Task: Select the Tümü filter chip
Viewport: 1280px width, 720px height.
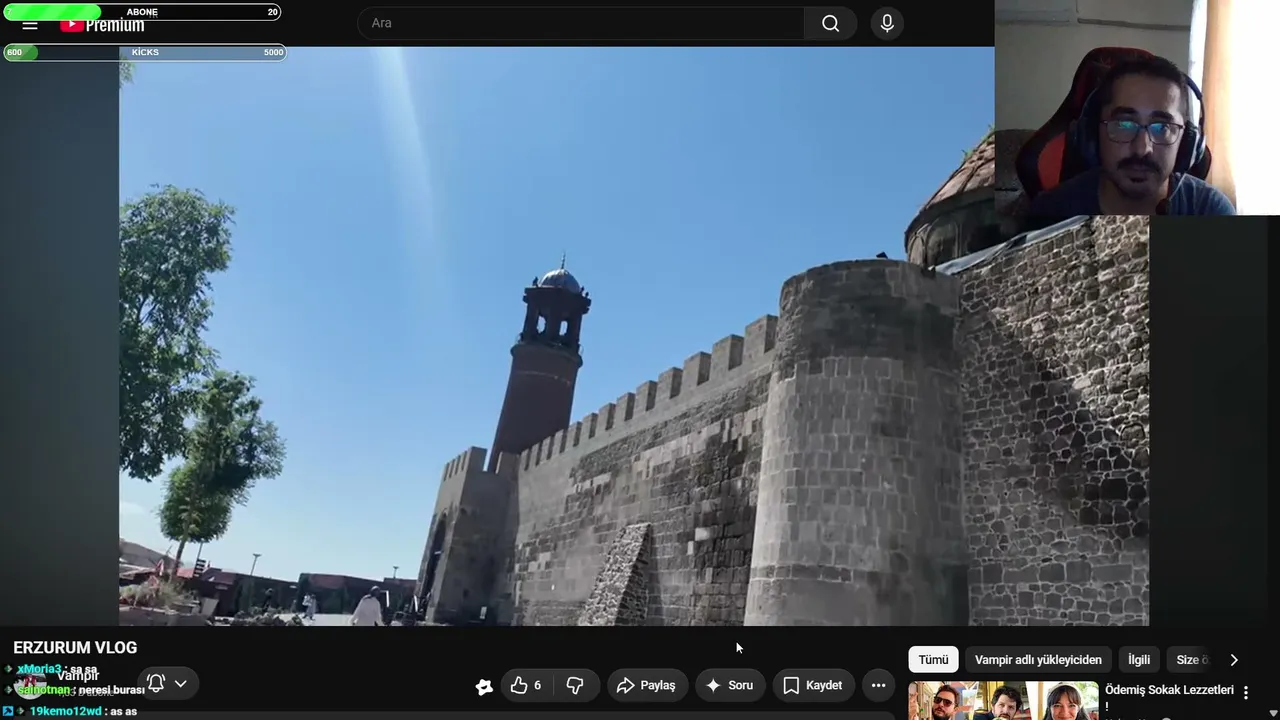Action: [933, 660]
